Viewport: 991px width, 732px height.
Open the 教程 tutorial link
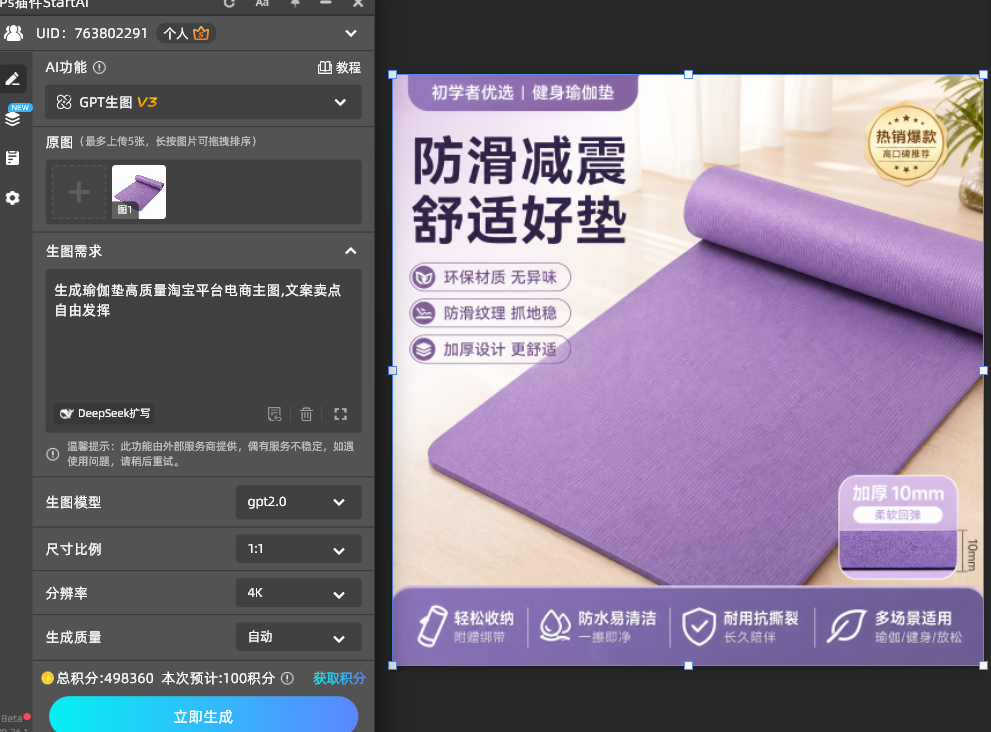pyautogui.click(x=339, y=68)
